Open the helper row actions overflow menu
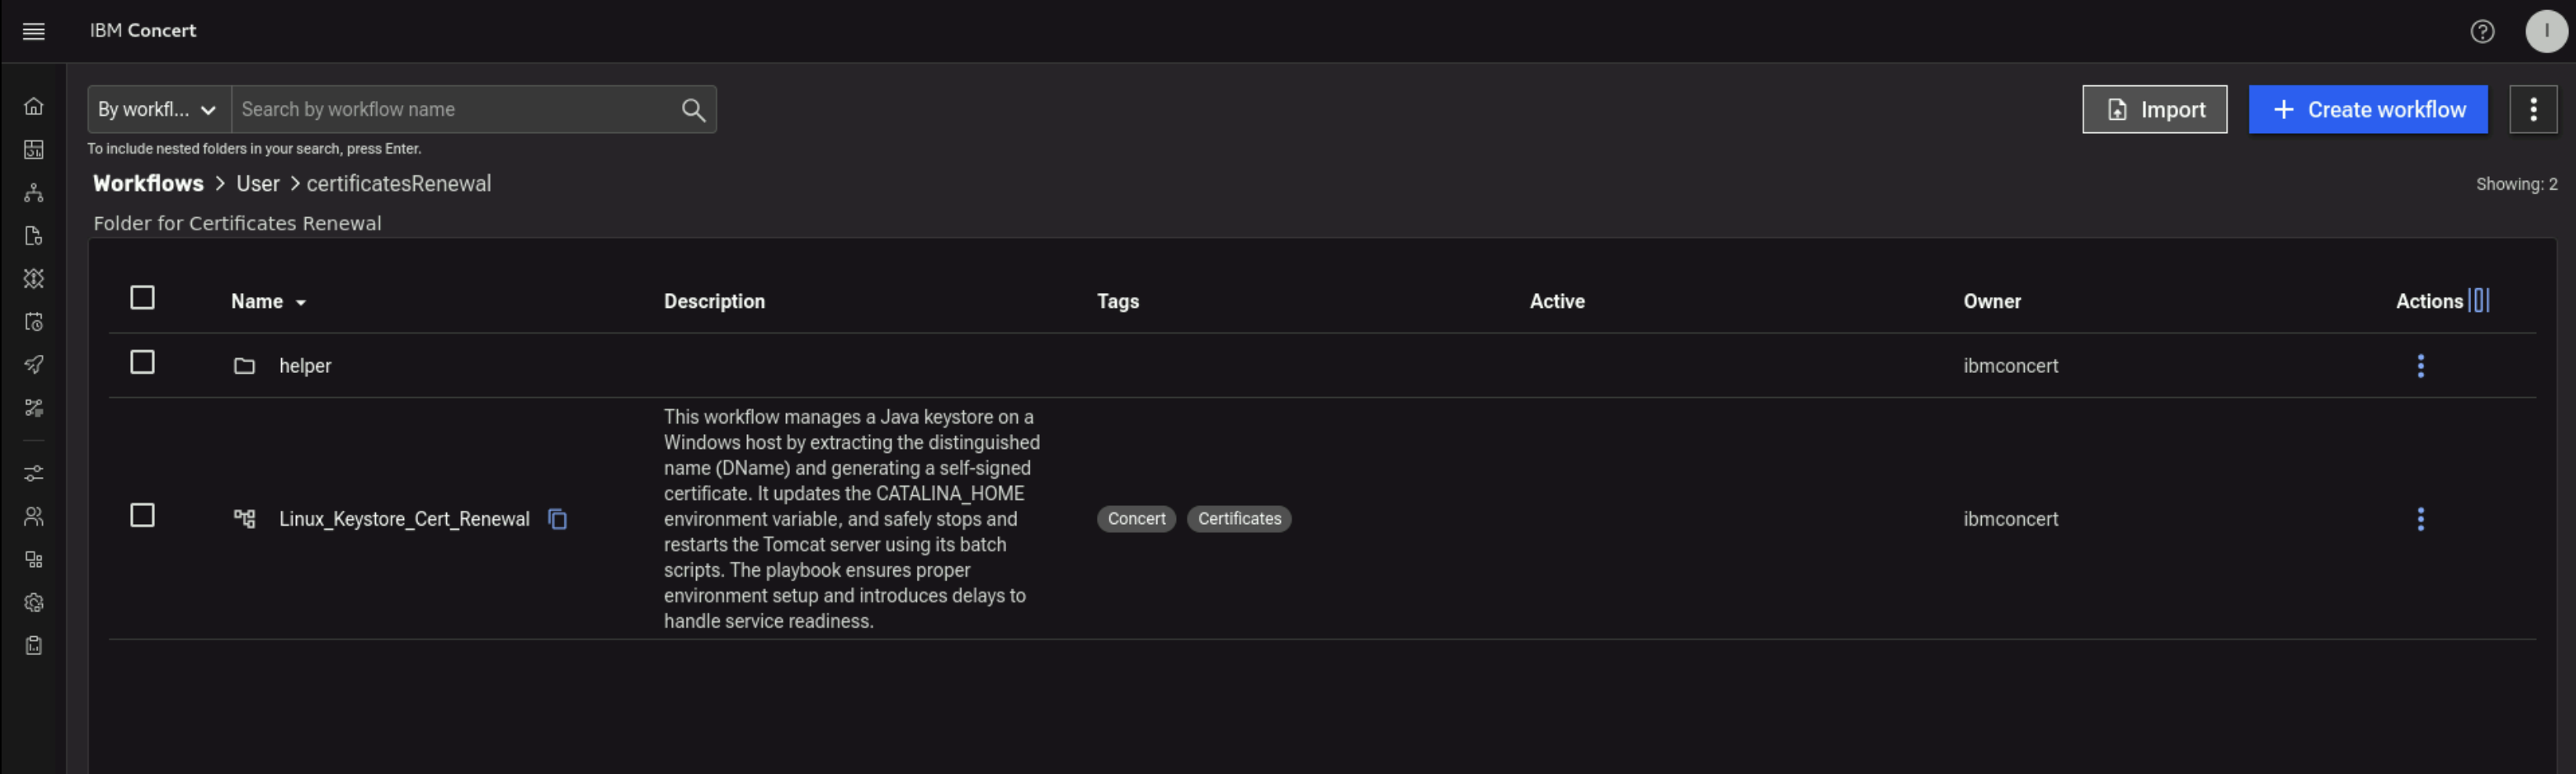The height and width of the screenshot is (774, 2576). pos(2420,366)
